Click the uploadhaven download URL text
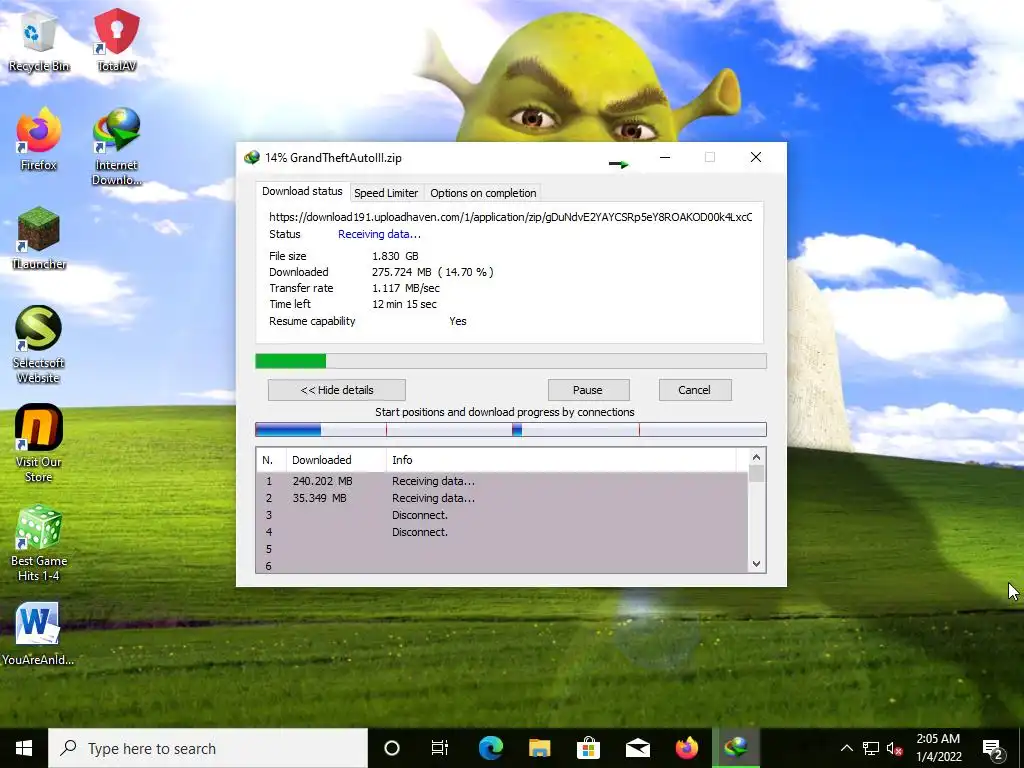This screenshot has height=768, width=1024. coord(511,217)
